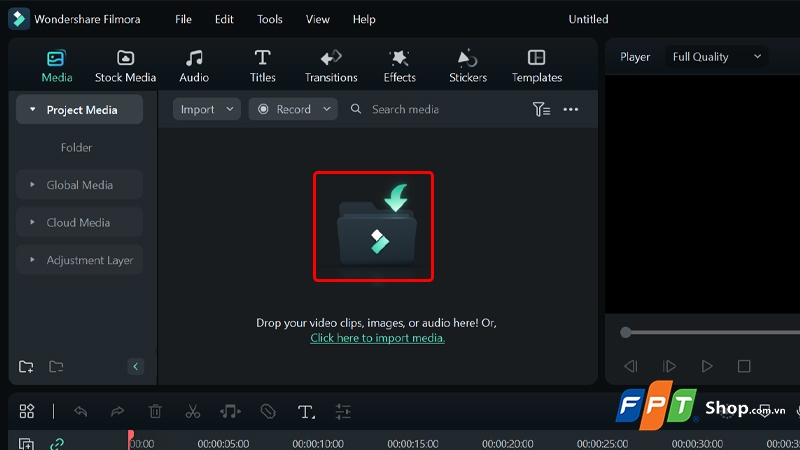Add a new folder with the folder-plus icon
The image size is (800, 450).
[26, 366]
